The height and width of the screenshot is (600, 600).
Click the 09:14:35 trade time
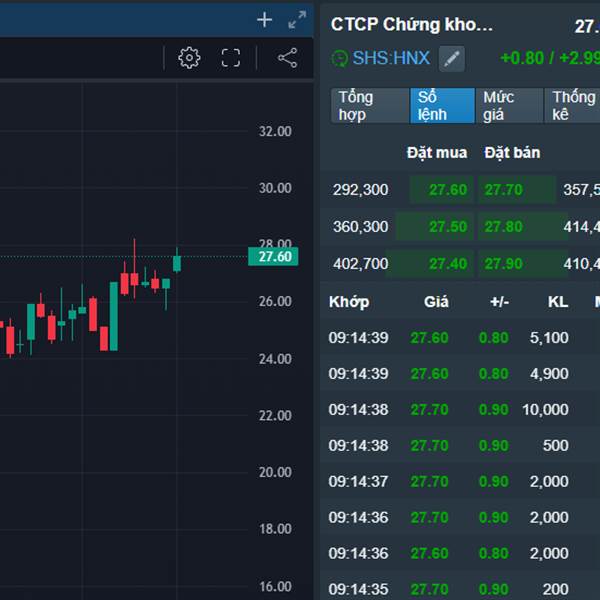[x=358, y=589]
